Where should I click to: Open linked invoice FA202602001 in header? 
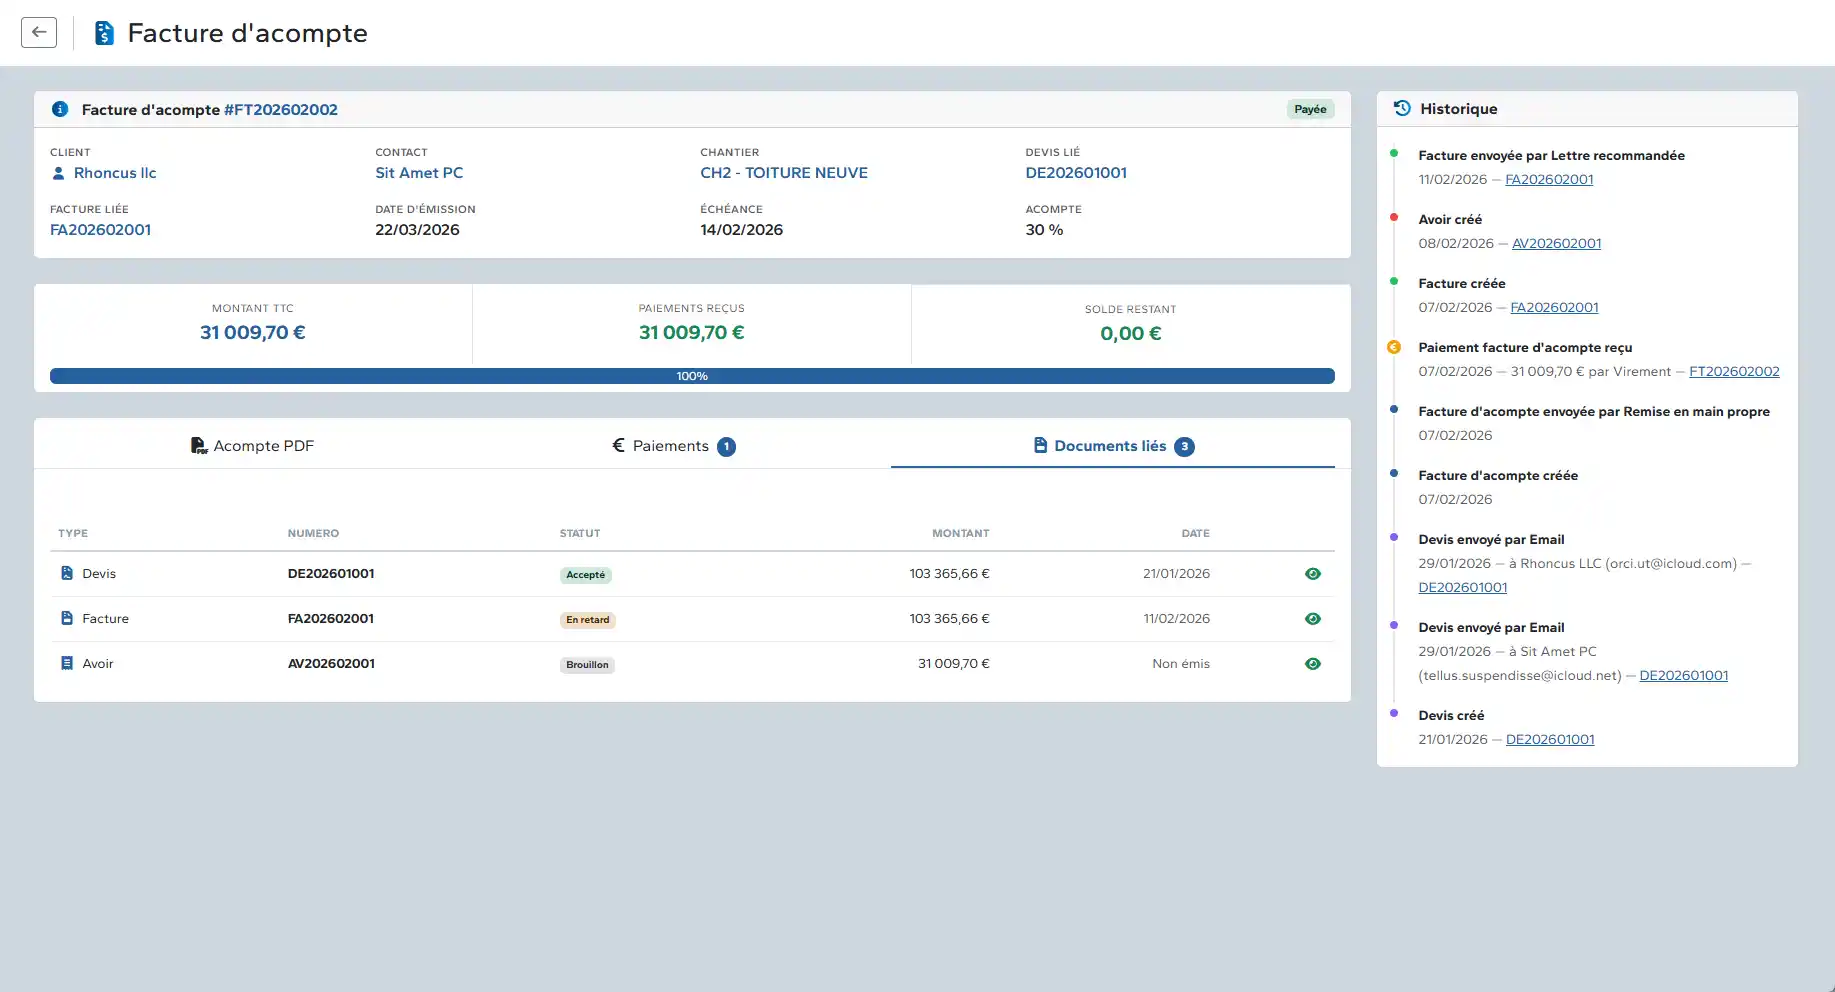101,230
